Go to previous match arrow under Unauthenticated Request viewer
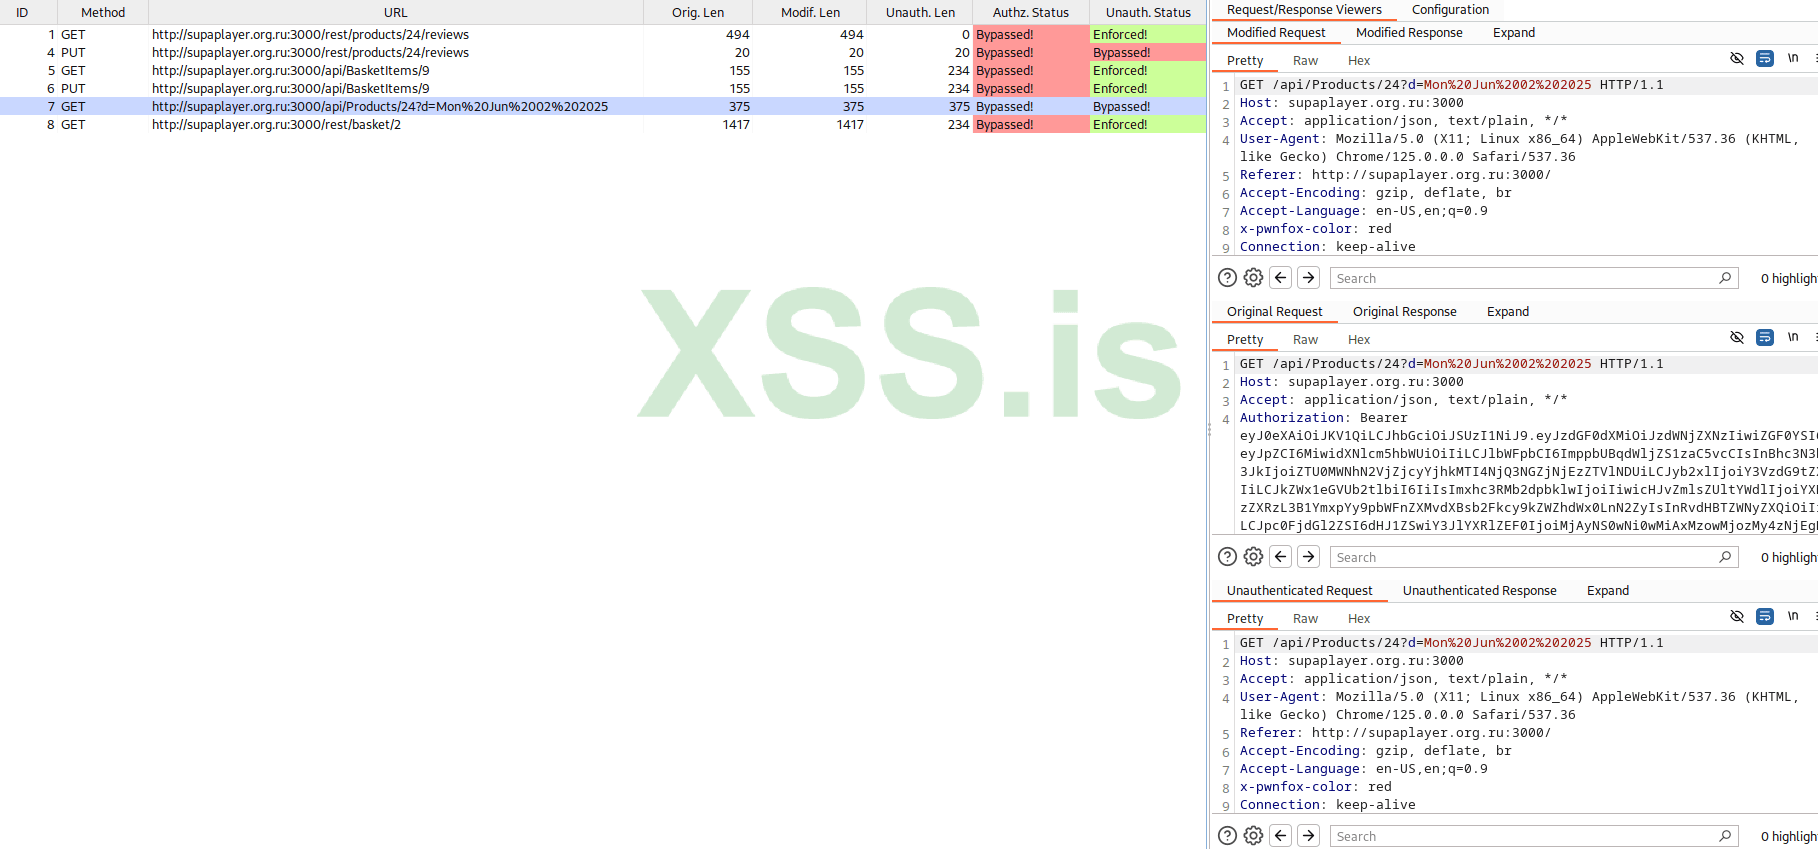This screenshot has width=1818, height=849. click(1281, 836)
